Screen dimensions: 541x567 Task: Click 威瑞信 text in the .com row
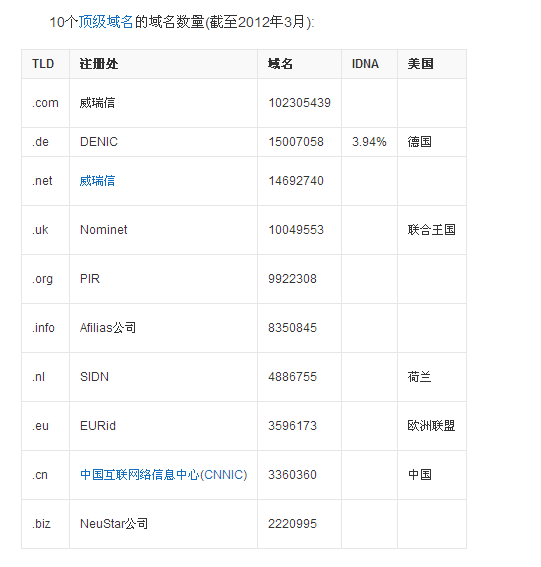tap(97, 103)
